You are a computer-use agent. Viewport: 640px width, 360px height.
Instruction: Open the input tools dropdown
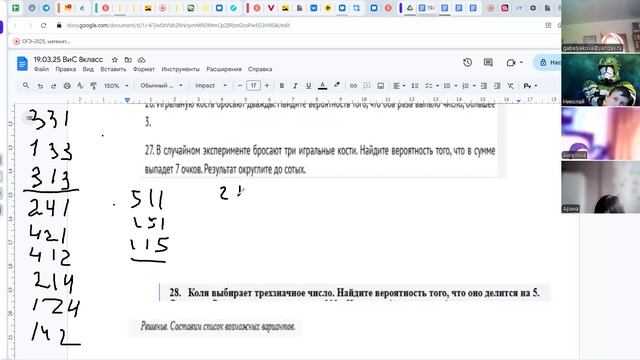click(530, 86)
